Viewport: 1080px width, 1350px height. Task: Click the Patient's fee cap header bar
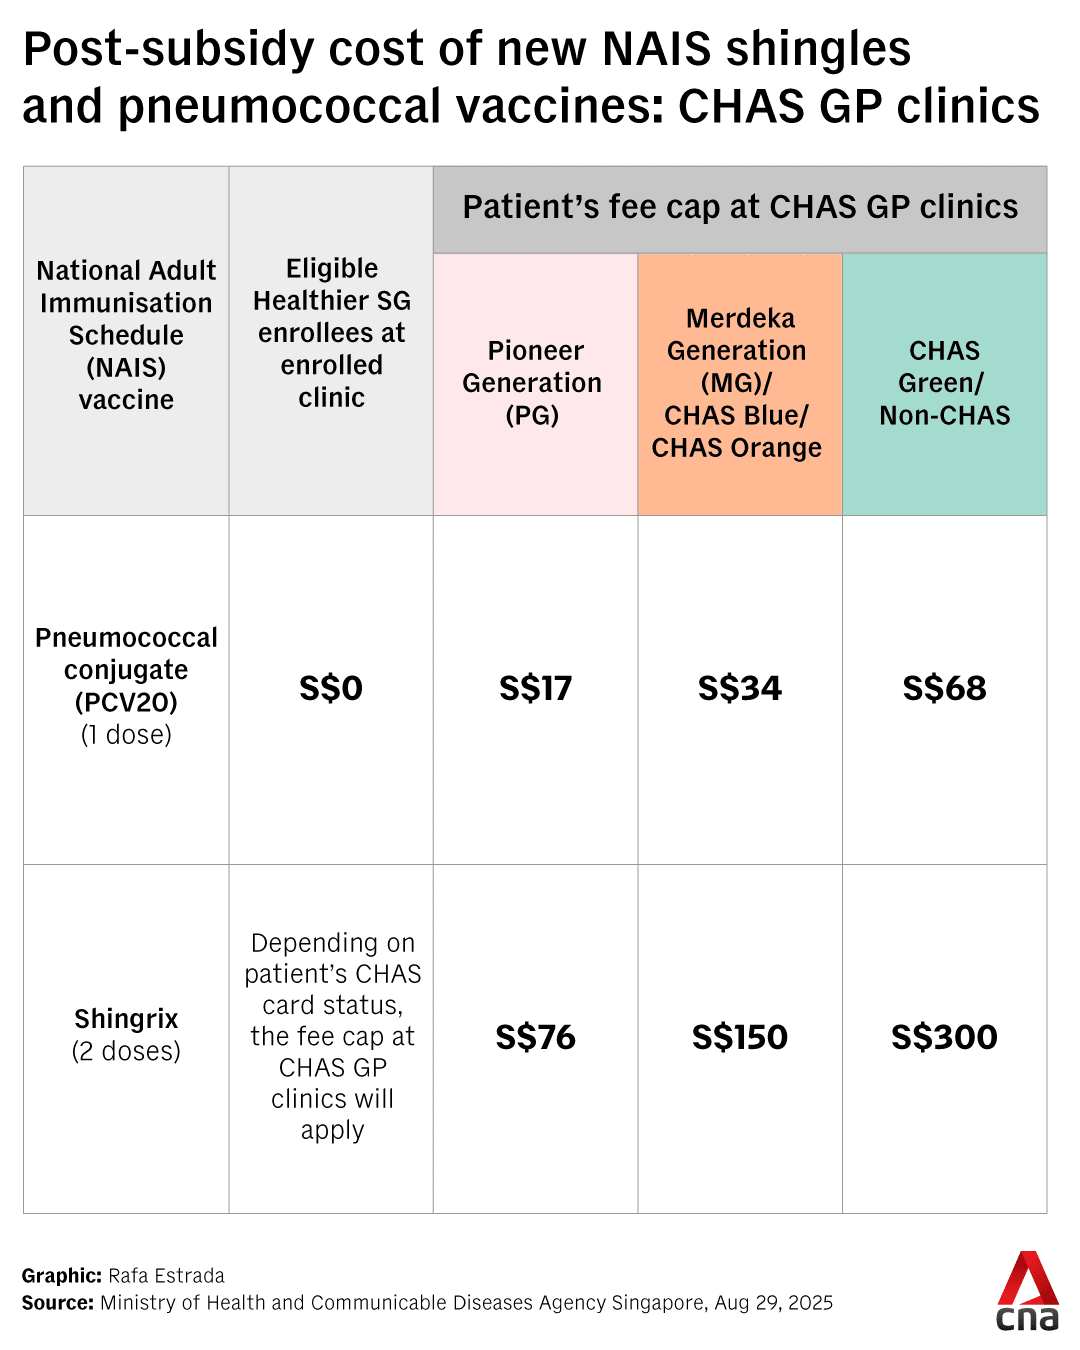point(740,208)
